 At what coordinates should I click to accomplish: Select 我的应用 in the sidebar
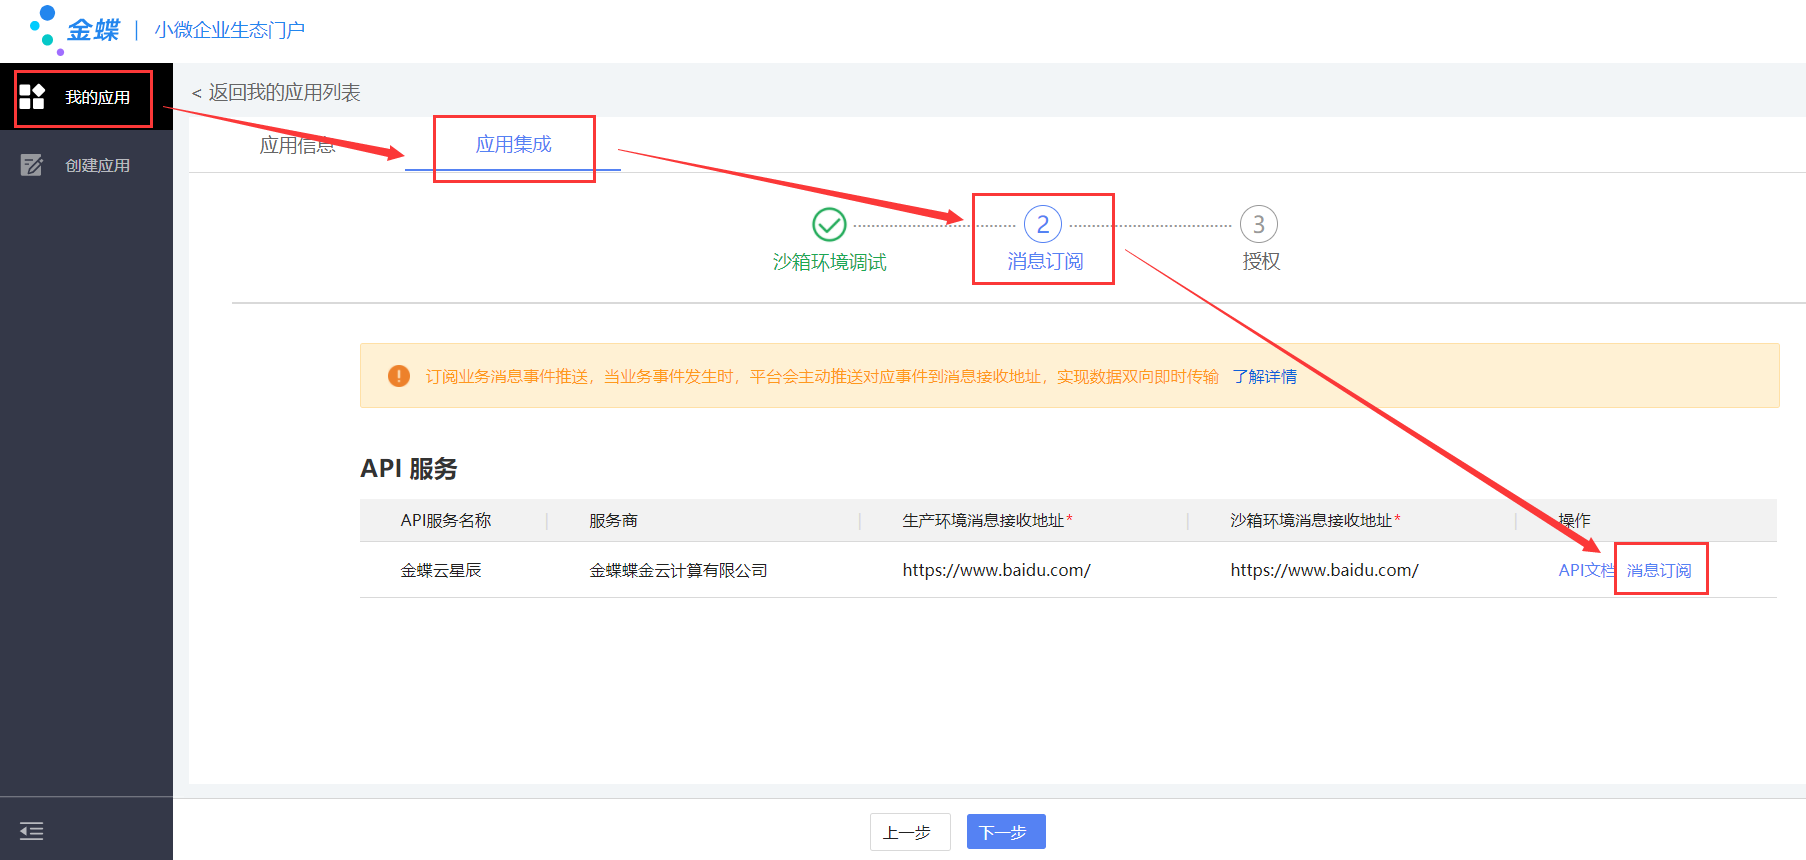pyautogui.click(x=97, y=98)
